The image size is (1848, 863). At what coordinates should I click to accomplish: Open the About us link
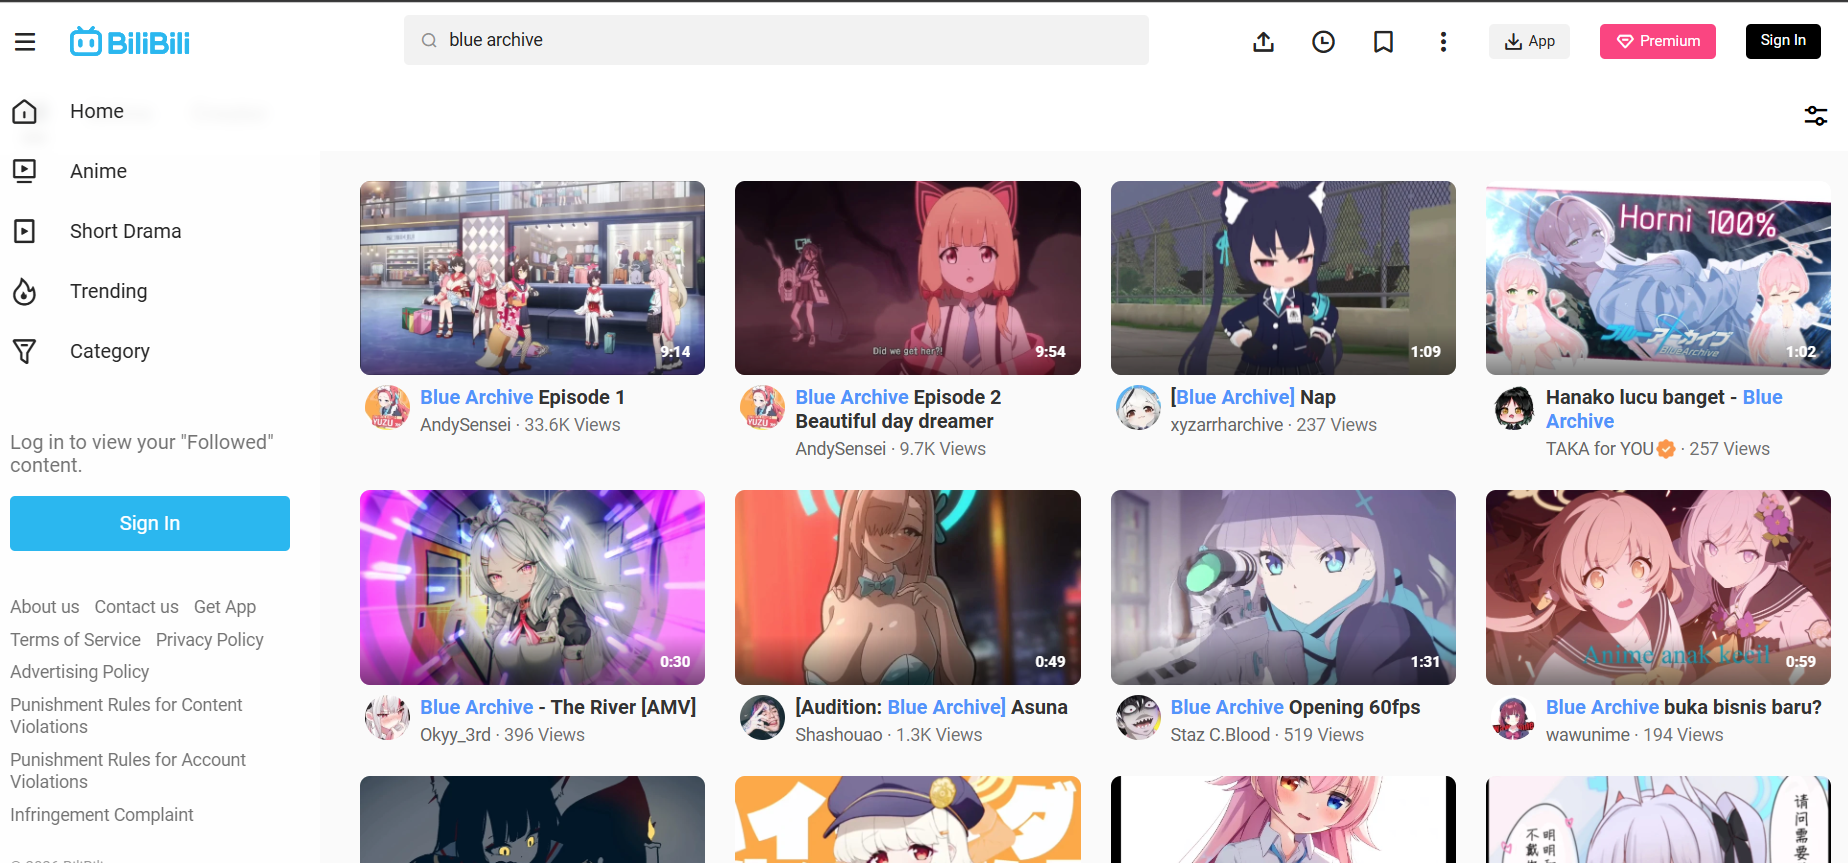click(45, 607)
